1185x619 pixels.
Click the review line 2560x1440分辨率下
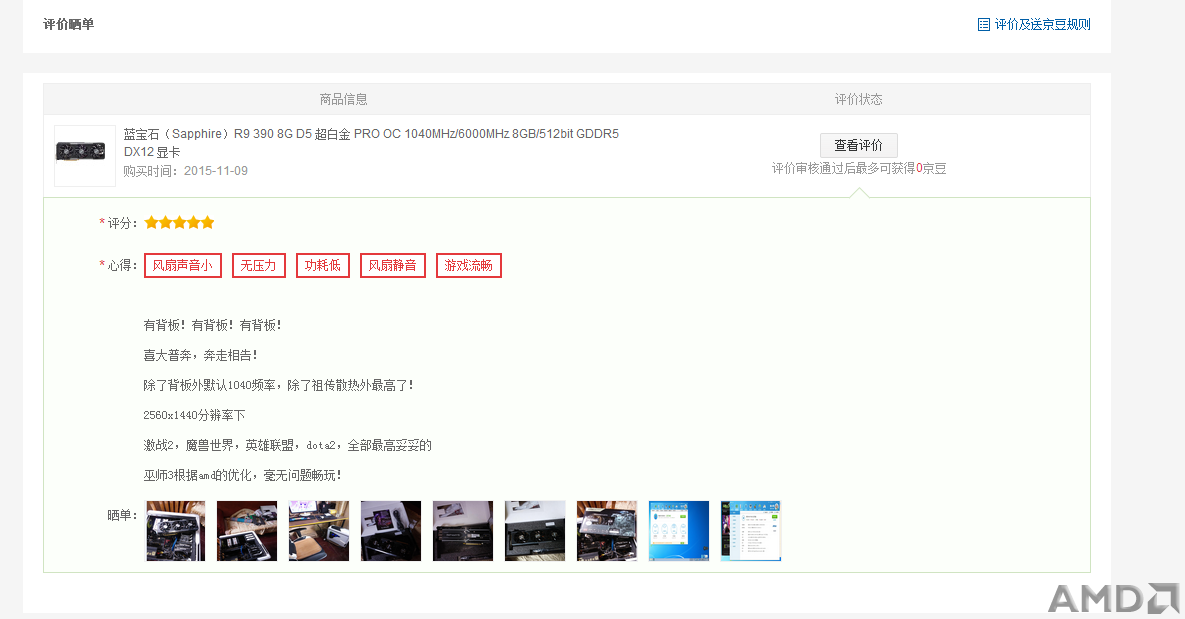[194, 415]
